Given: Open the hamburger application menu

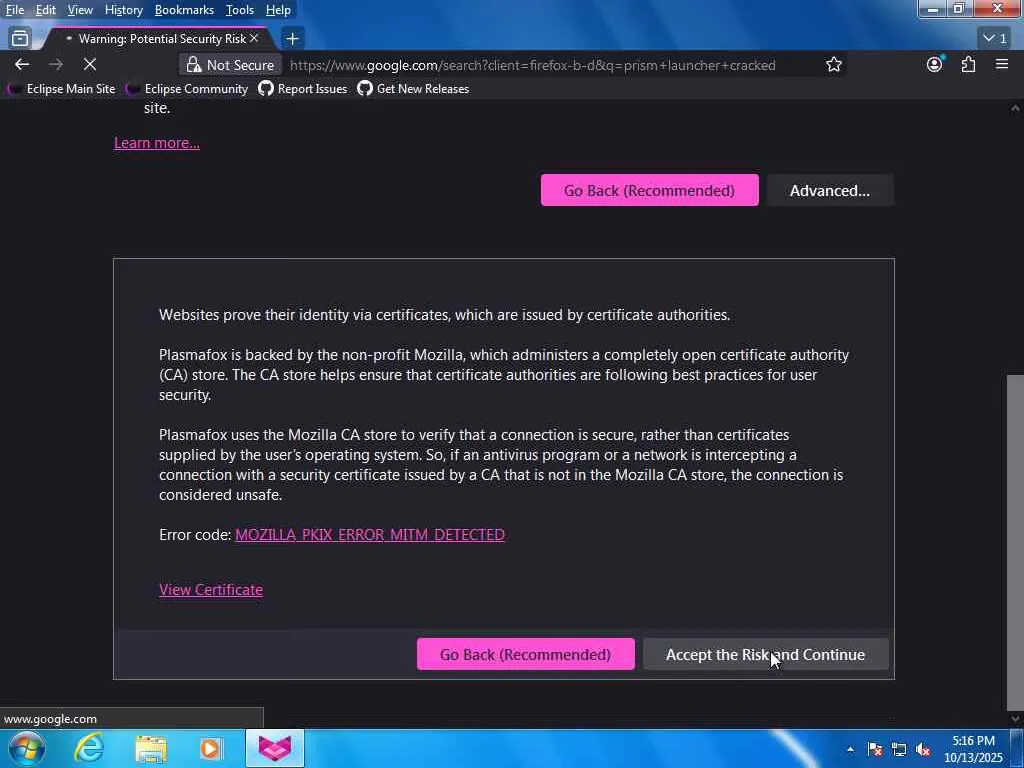Looking at the screenshot, I should click(x=1002, y=65).
